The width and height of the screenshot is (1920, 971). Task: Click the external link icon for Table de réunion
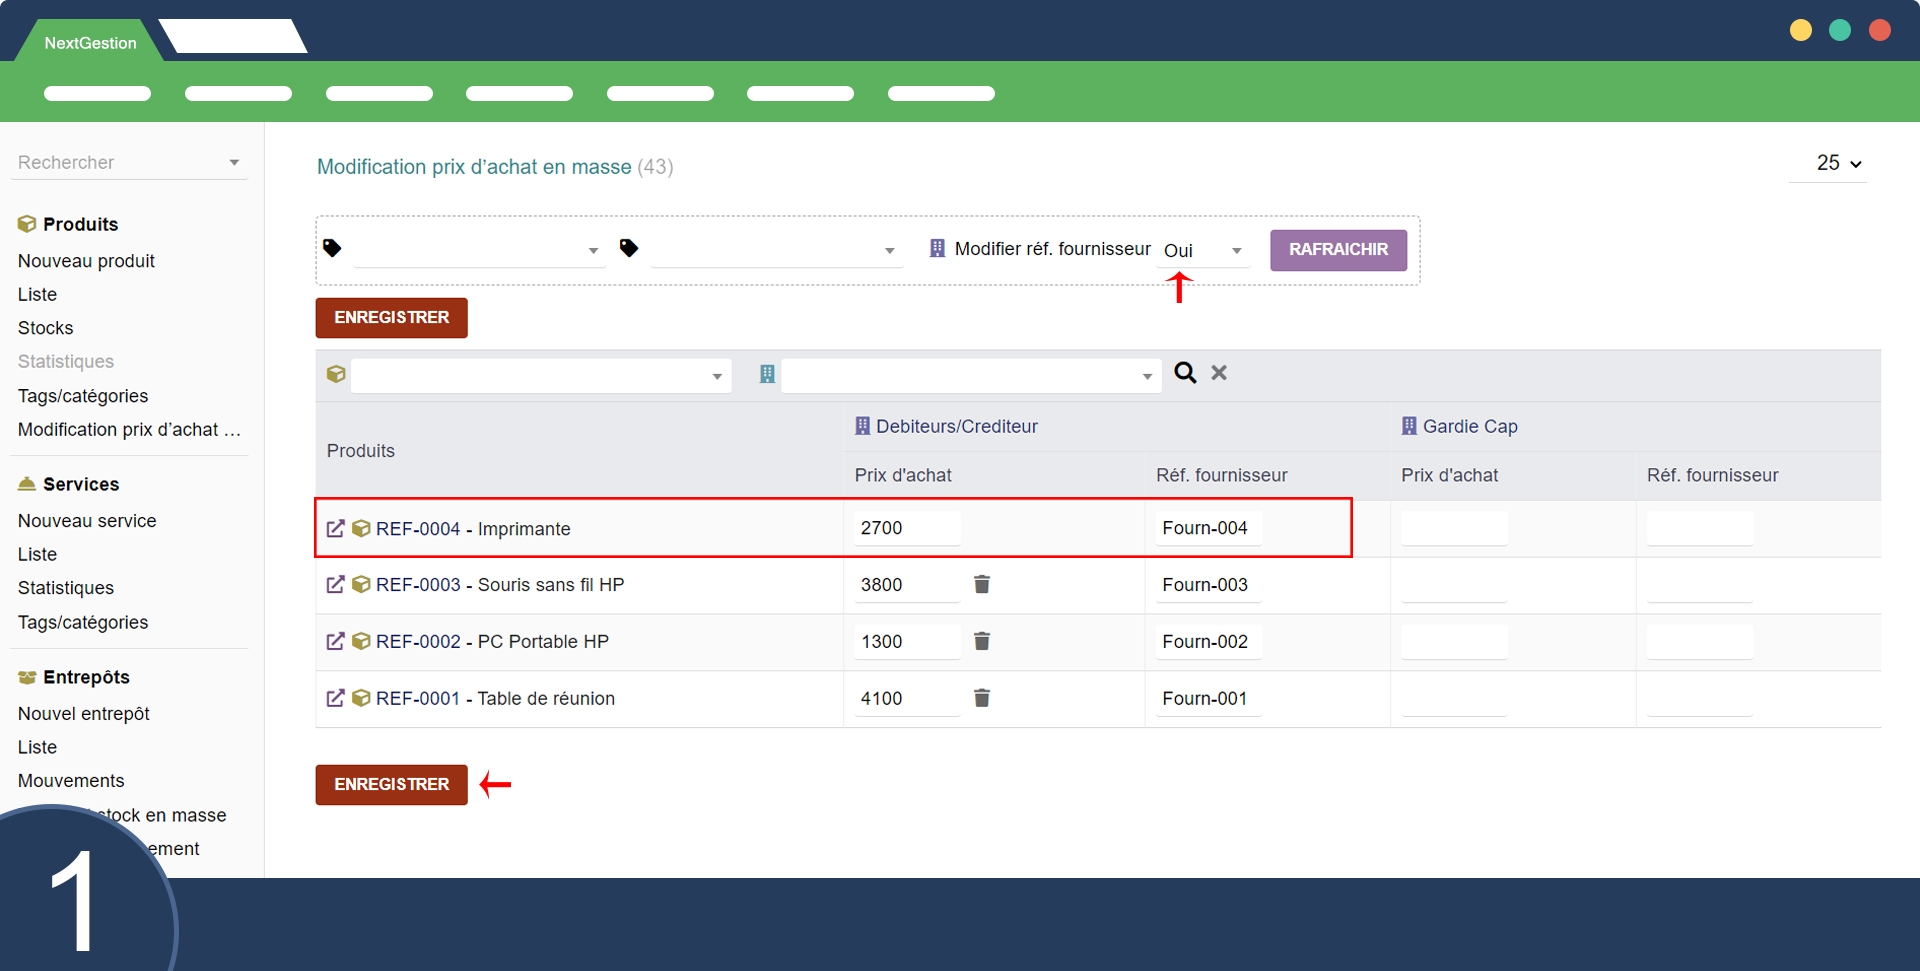(336, 699)
